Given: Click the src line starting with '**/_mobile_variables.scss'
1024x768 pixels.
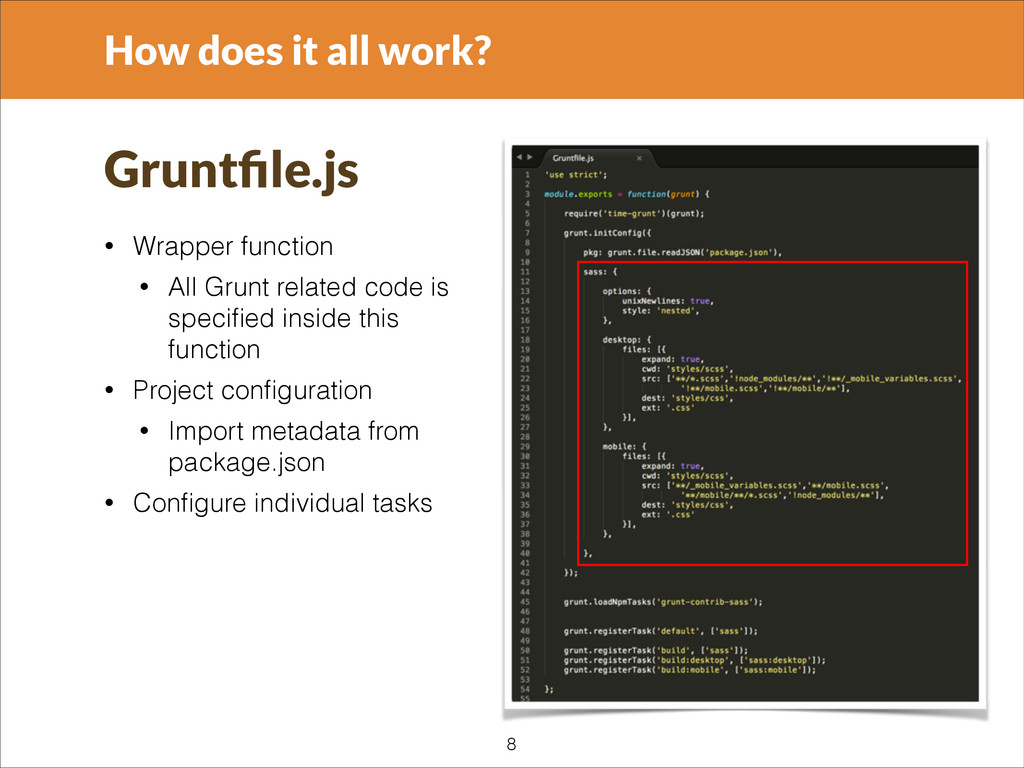Looking at the screenshot, I should click(765, 486).
